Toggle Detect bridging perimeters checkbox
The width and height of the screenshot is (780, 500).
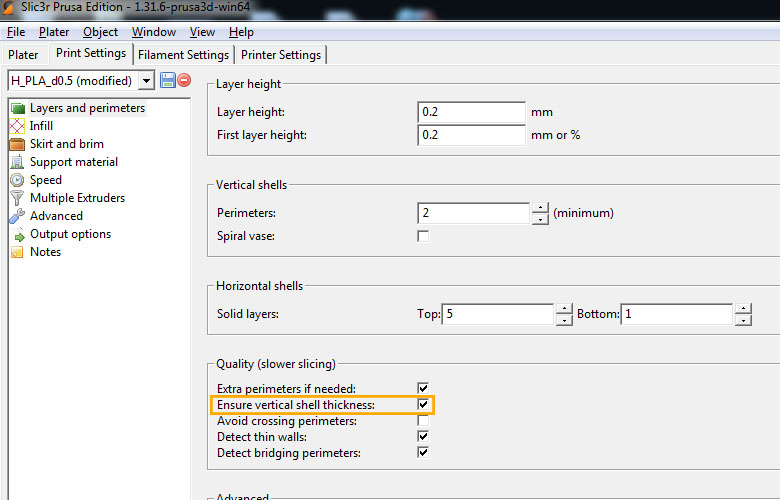tap(423, 452)
